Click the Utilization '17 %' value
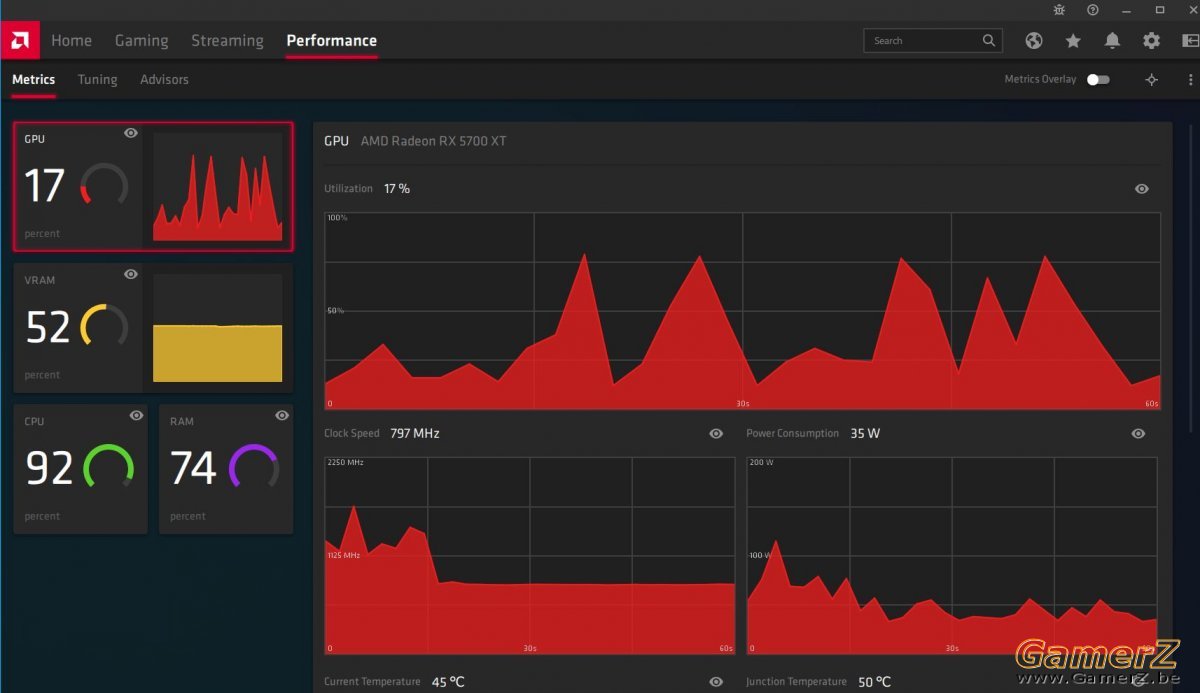Image resolution: width=1200 pixels, height=693 pixels. (x=397, y=189)
